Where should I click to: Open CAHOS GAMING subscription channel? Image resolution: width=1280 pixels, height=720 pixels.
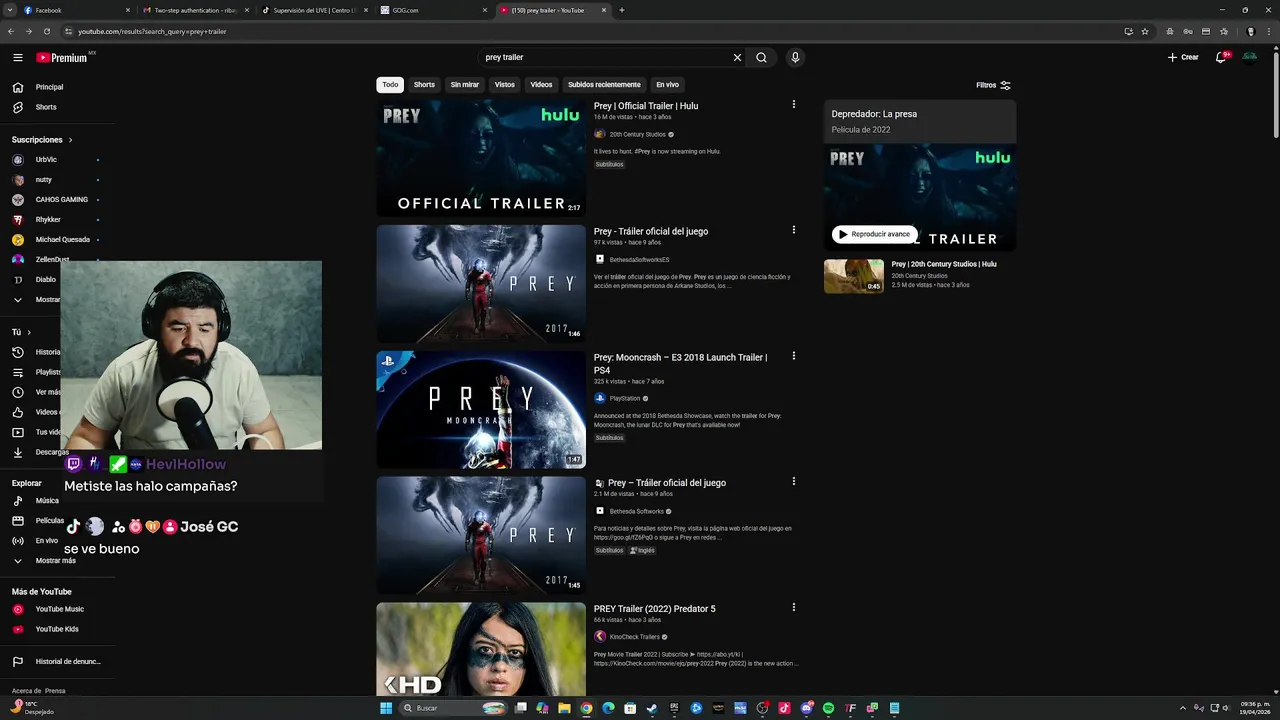click(61, 200)
